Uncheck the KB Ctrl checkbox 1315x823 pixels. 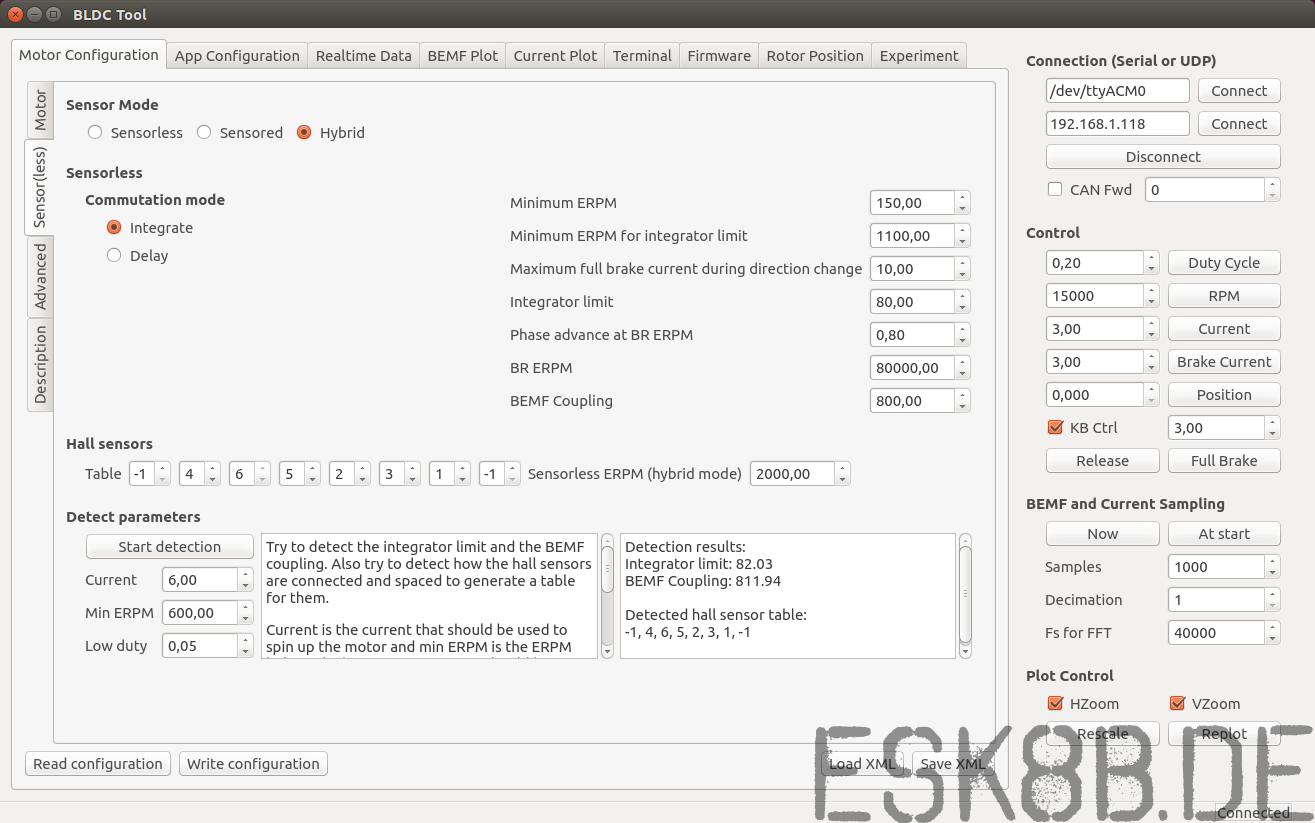(1055, 427)
